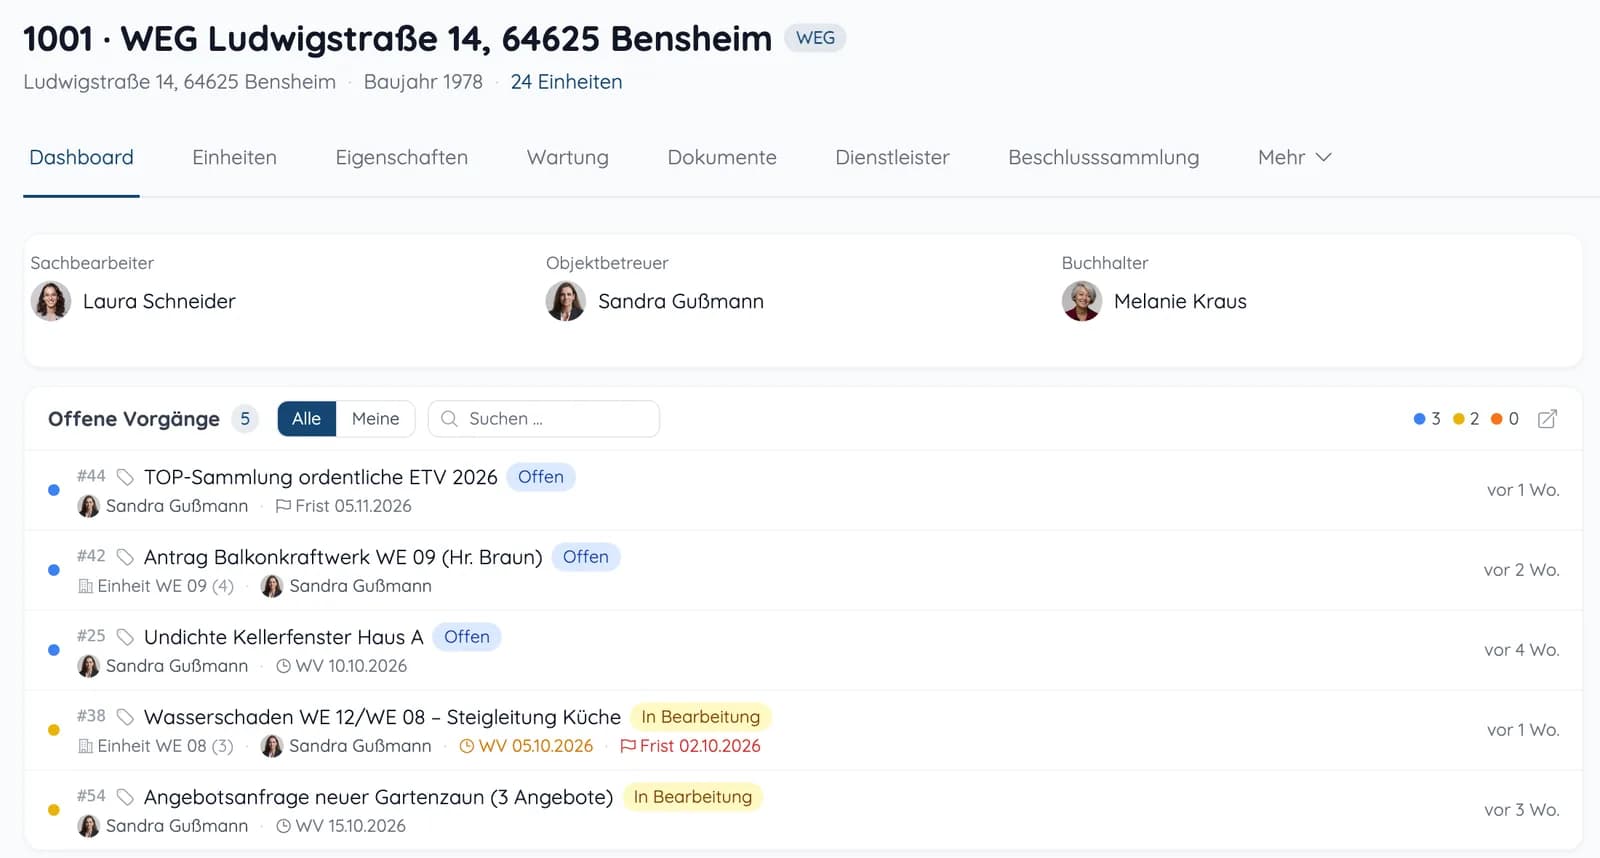Click the red flag icon at Frist 02.10.2026
1600x858 pixels.
[x=628, y=746]
